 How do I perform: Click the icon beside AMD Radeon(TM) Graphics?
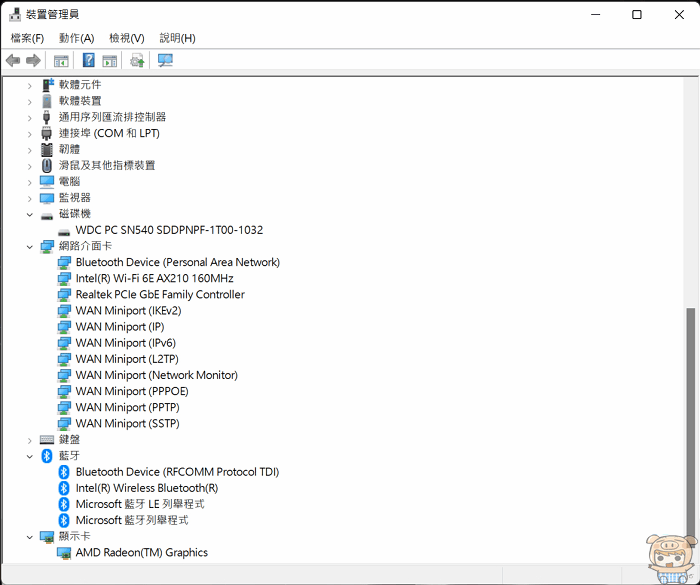(64, 553)
